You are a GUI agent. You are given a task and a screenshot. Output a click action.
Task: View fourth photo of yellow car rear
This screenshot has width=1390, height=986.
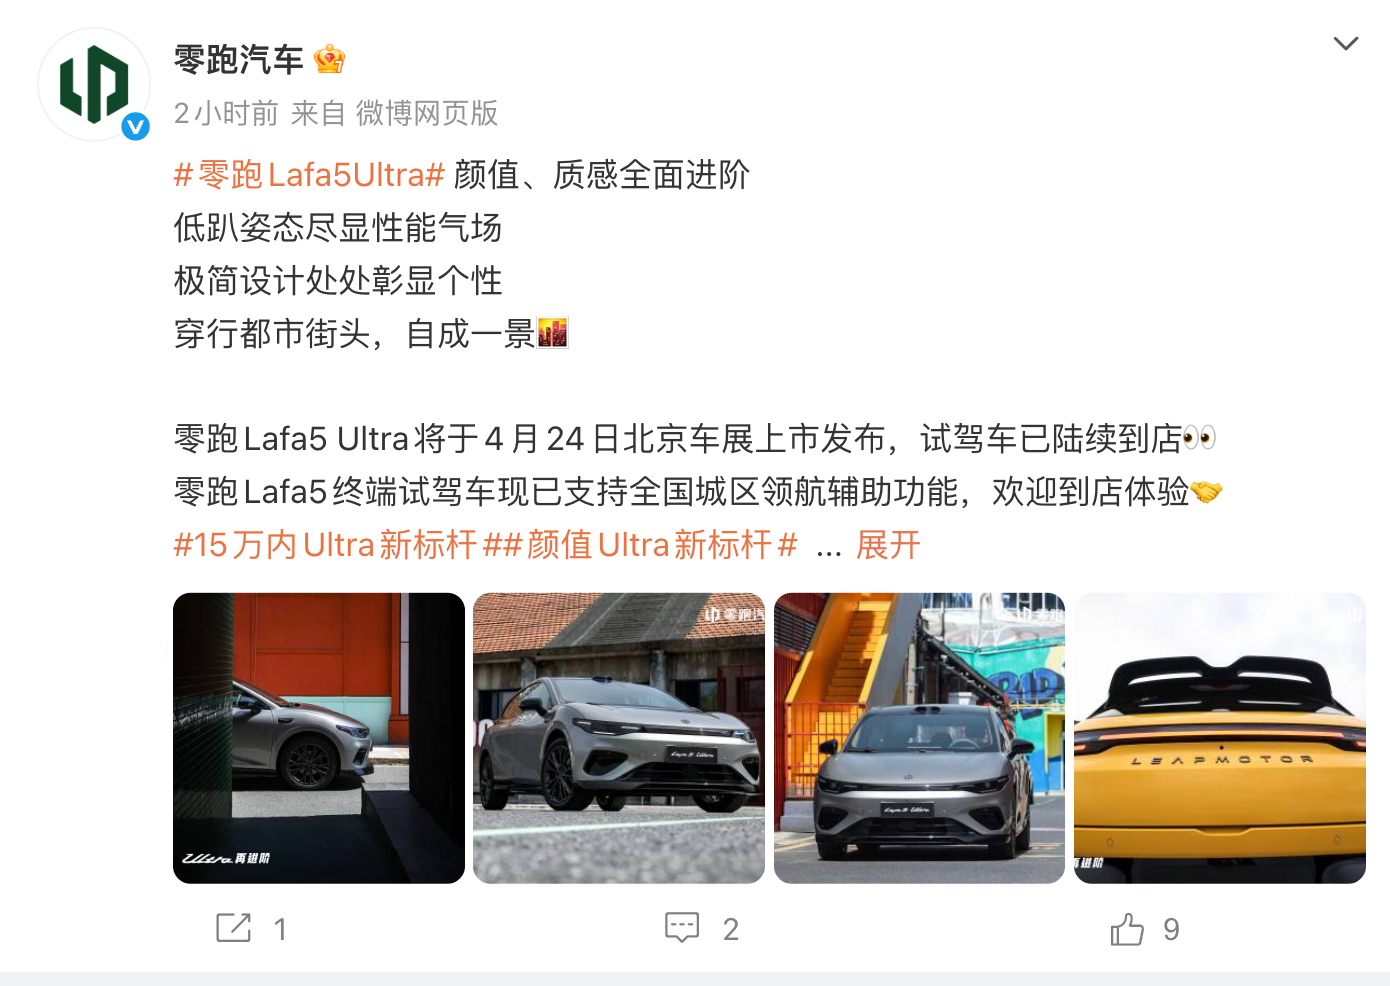pyautogui.click(x=1220, y=738)
